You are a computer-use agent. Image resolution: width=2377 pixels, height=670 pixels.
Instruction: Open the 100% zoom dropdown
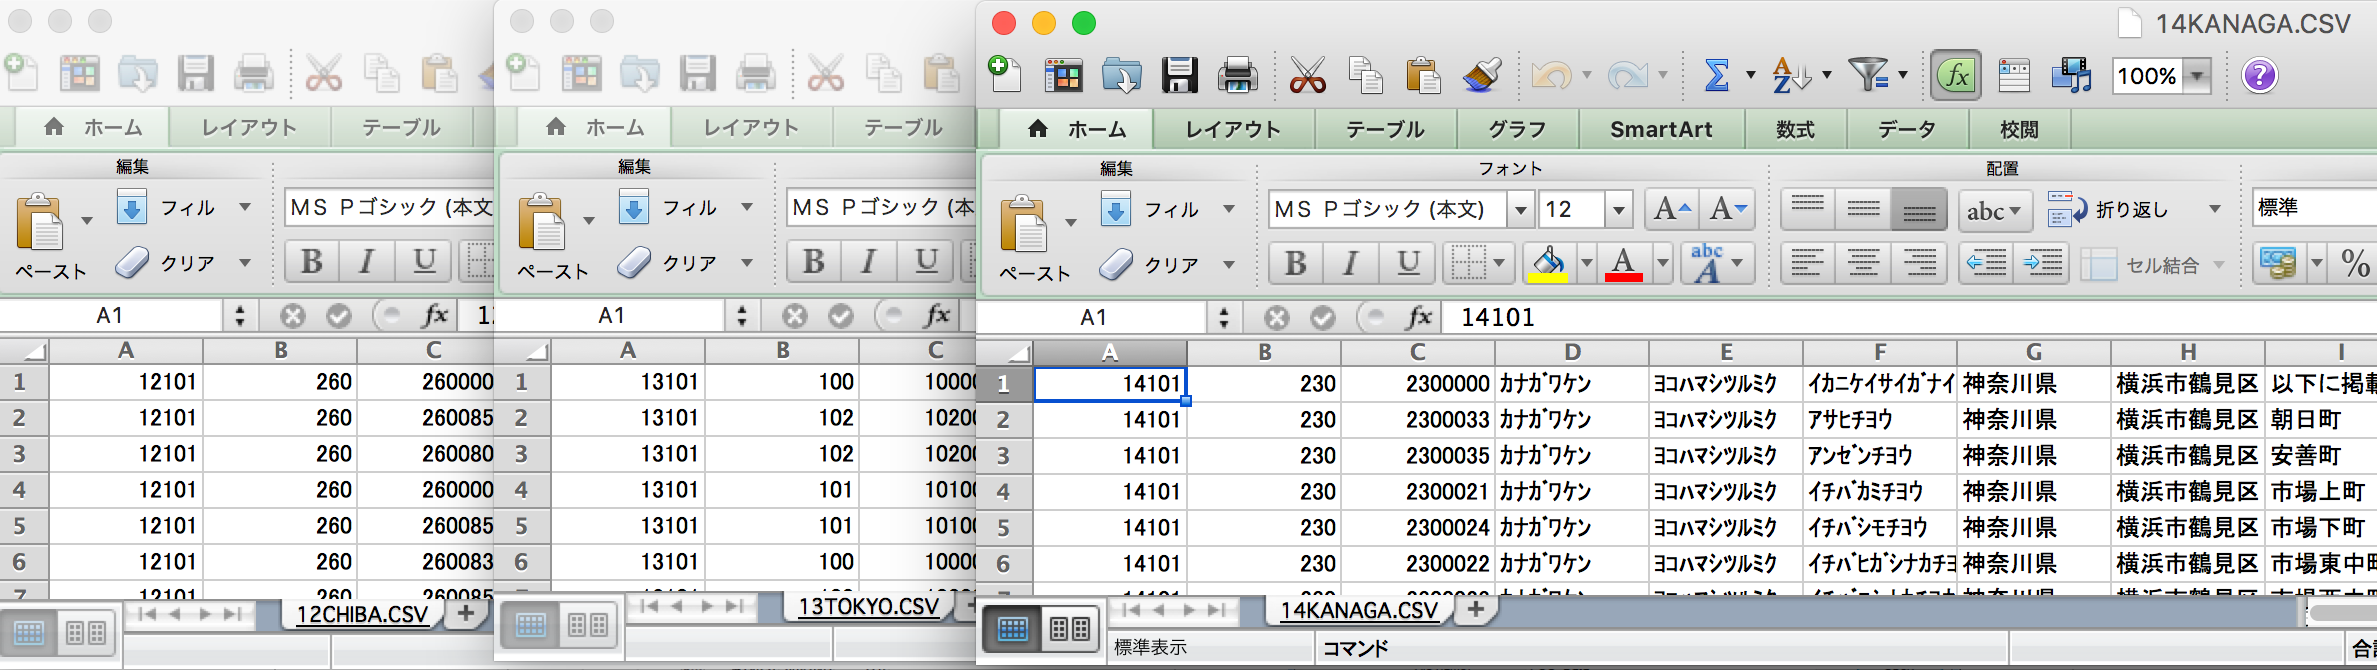[x=2197, y=76]
